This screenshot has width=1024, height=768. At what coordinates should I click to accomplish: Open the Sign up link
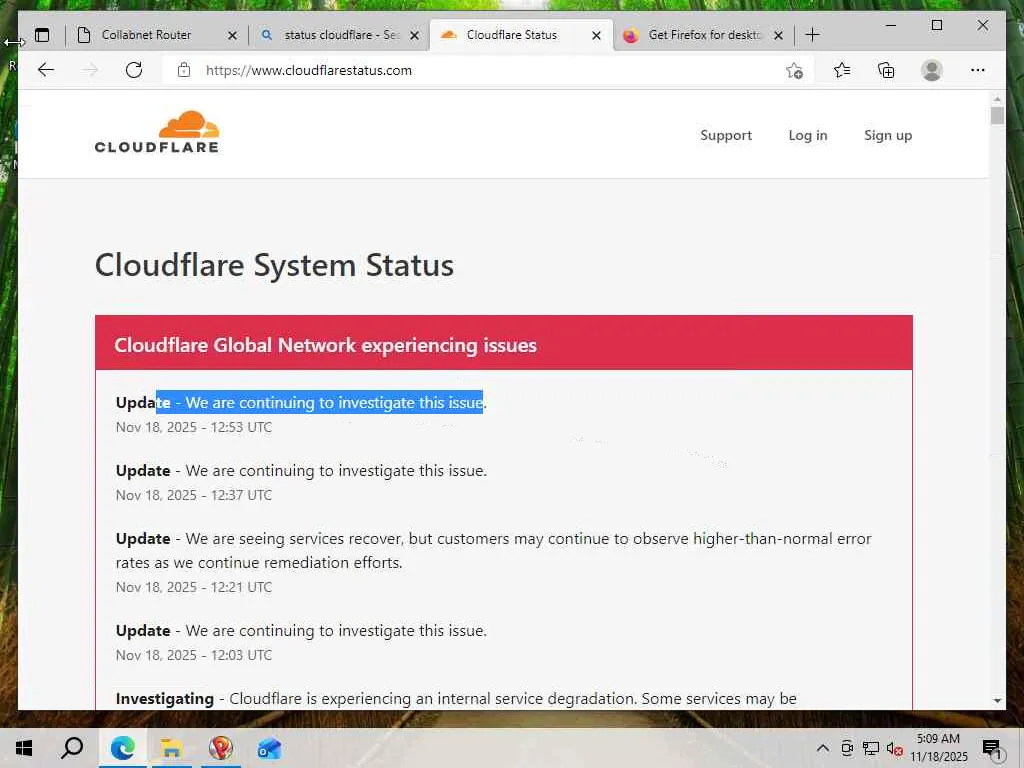pos(888,135)
